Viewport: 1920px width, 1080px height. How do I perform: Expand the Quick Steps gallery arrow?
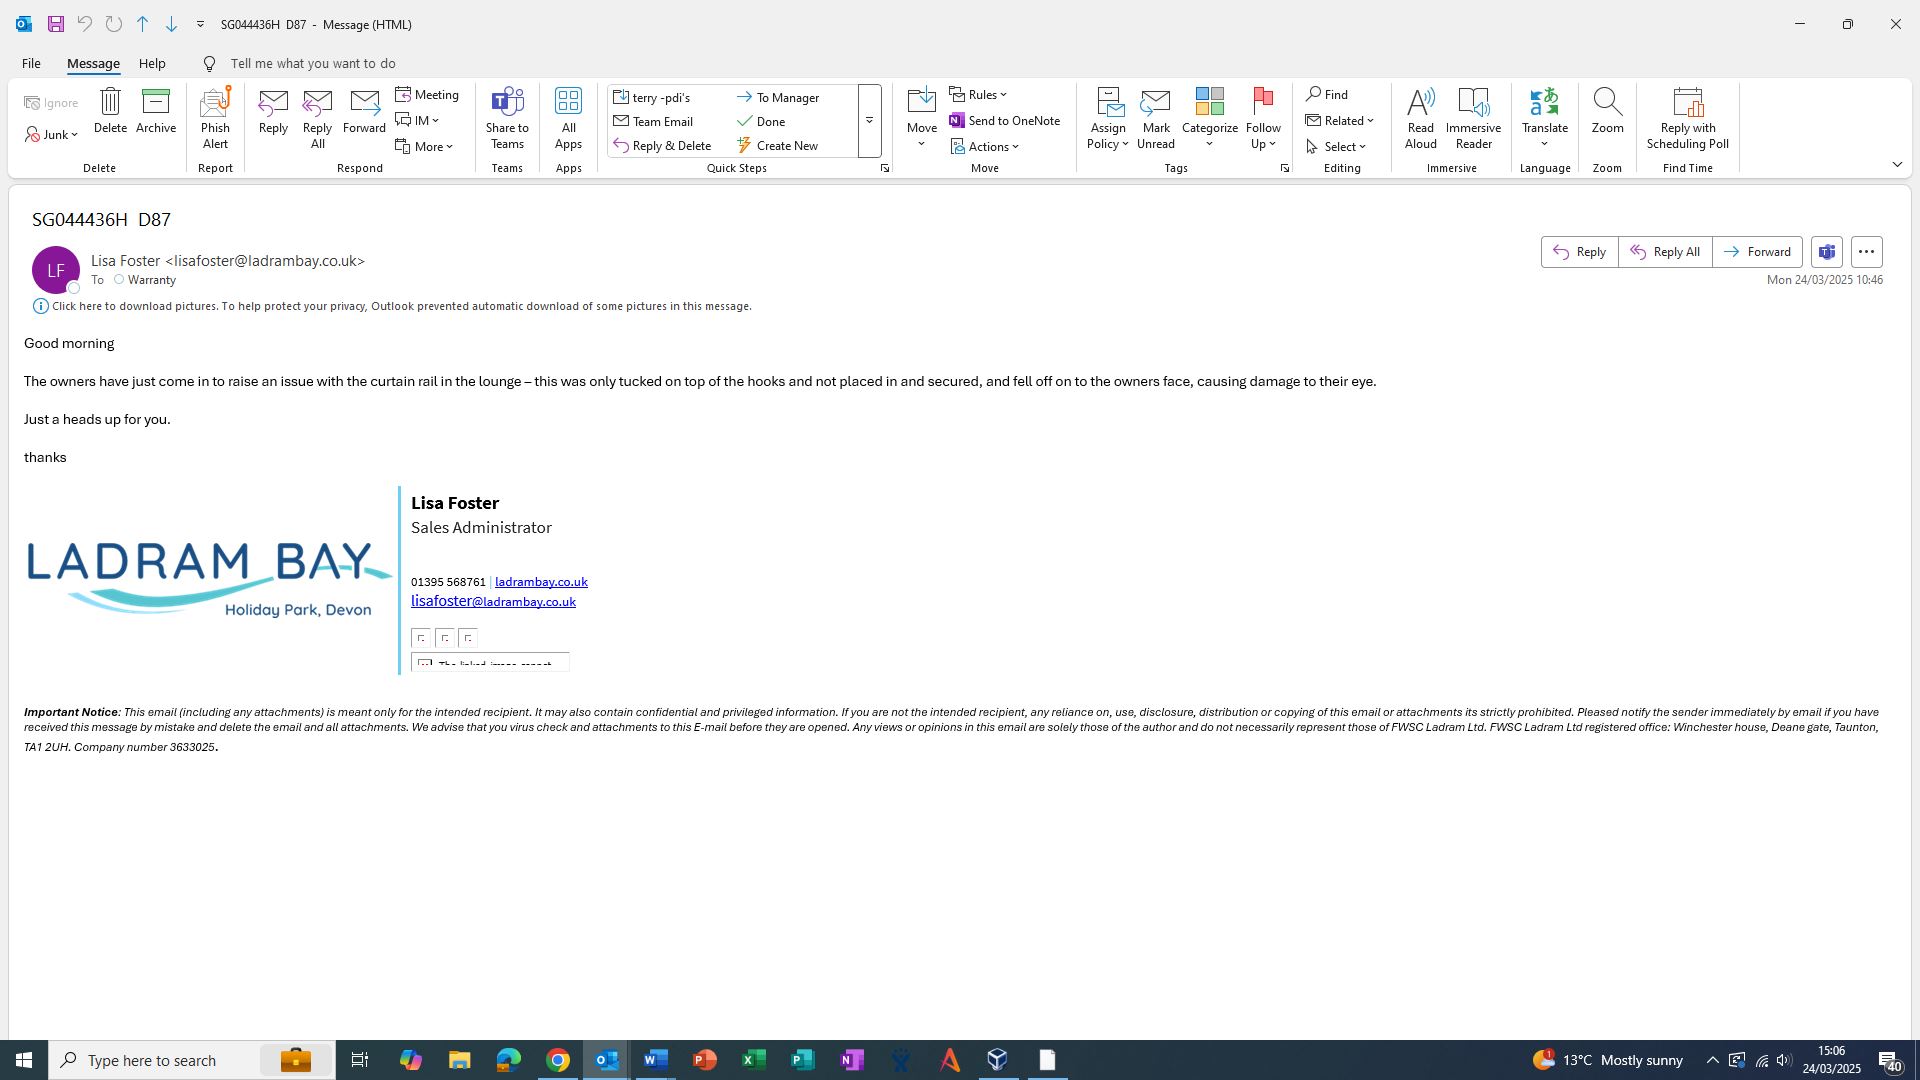[869, 121]
